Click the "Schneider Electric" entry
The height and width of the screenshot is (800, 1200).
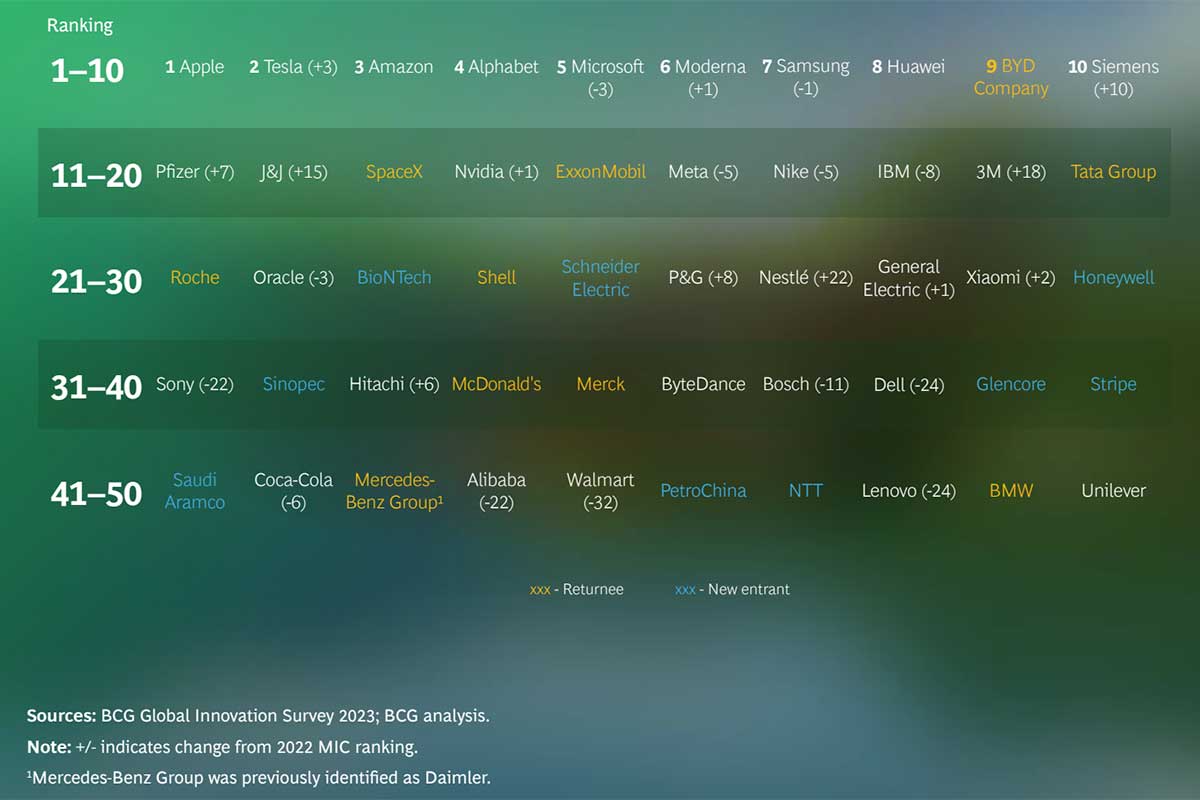point(600,278)
